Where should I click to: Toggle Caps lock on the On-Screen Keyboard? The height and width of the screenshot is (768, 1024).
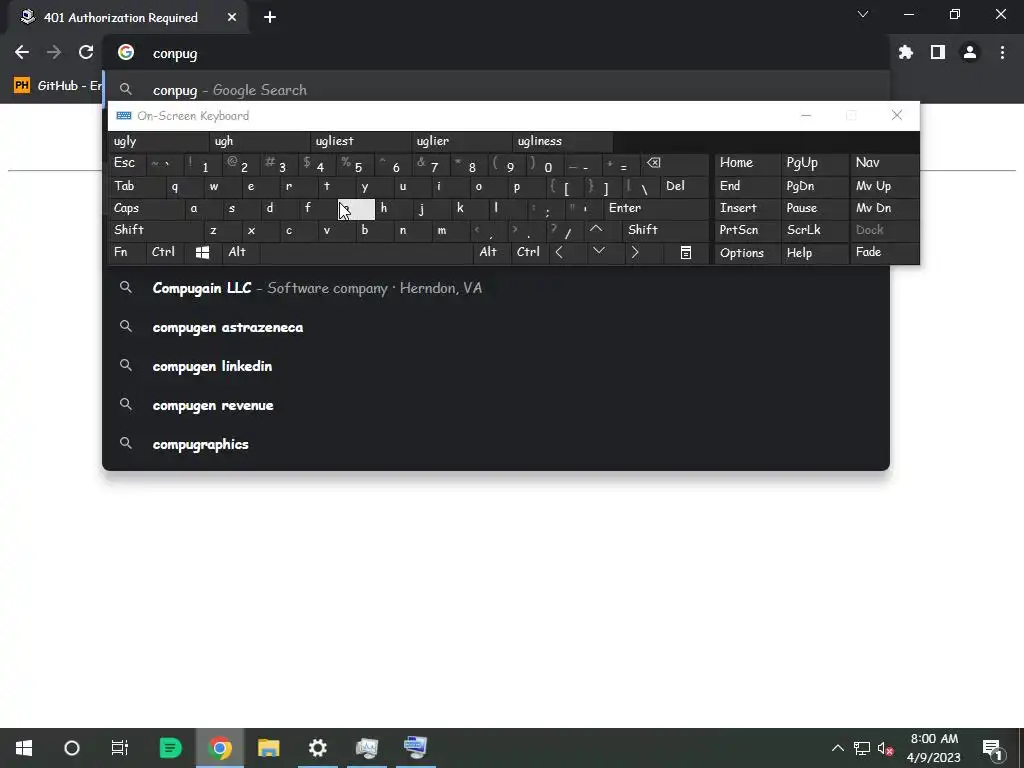[x=146, y=208]
